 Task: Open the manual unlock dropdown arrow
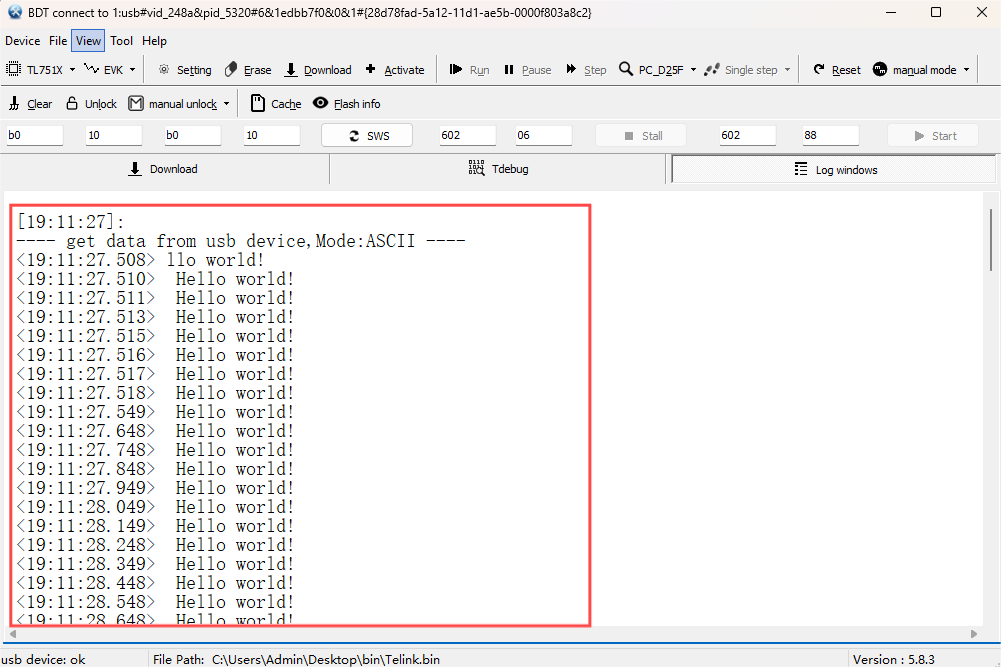pos(226,104)
